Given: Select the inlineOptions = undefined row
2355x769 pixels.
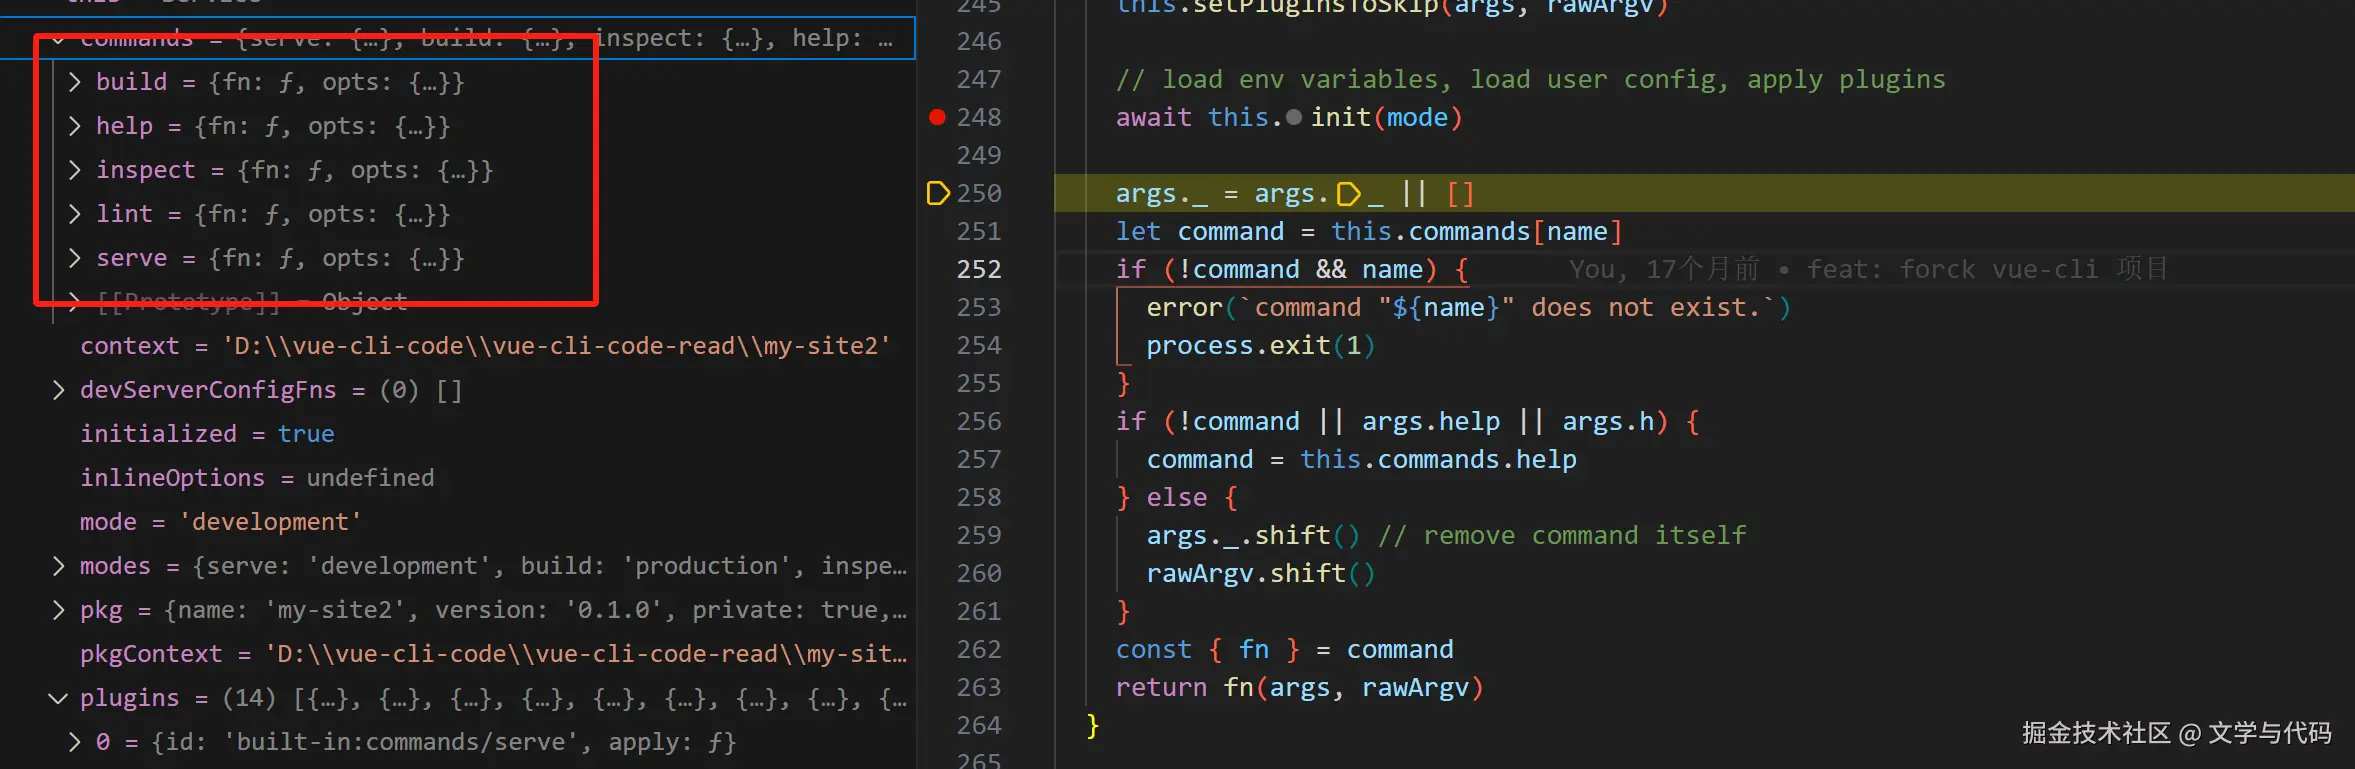Looking at the screenshot, I should pyautogui.click(x=458, y=478).
